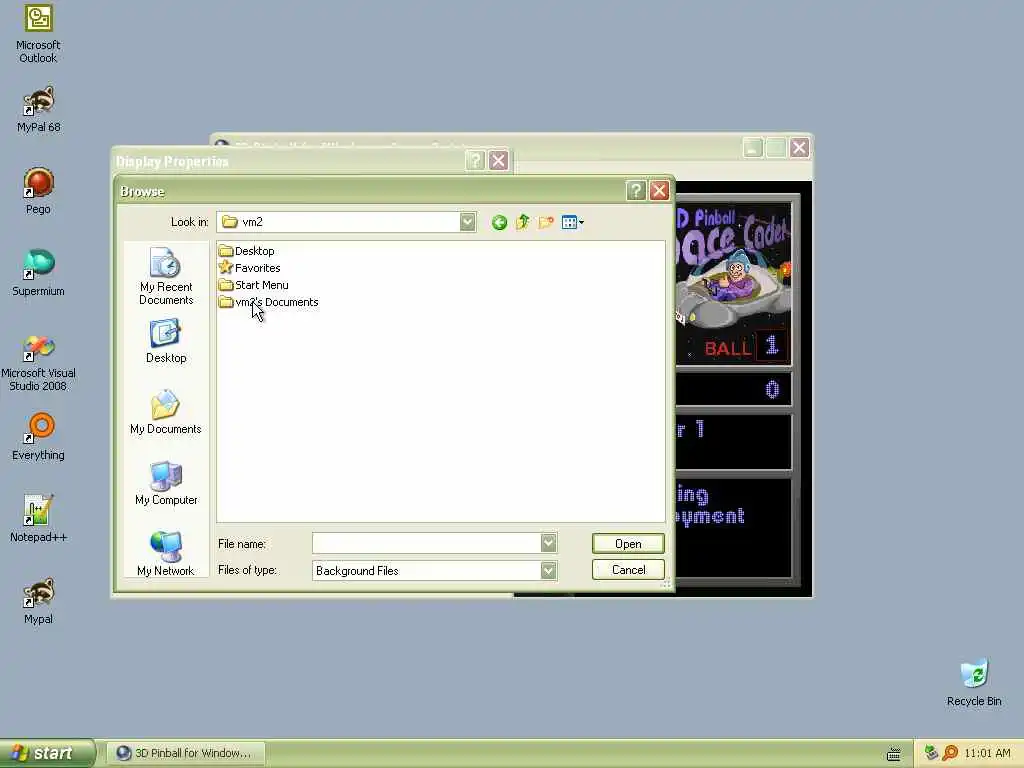
Task: Close the 3D Pinball window
Action: coord(799,148)
